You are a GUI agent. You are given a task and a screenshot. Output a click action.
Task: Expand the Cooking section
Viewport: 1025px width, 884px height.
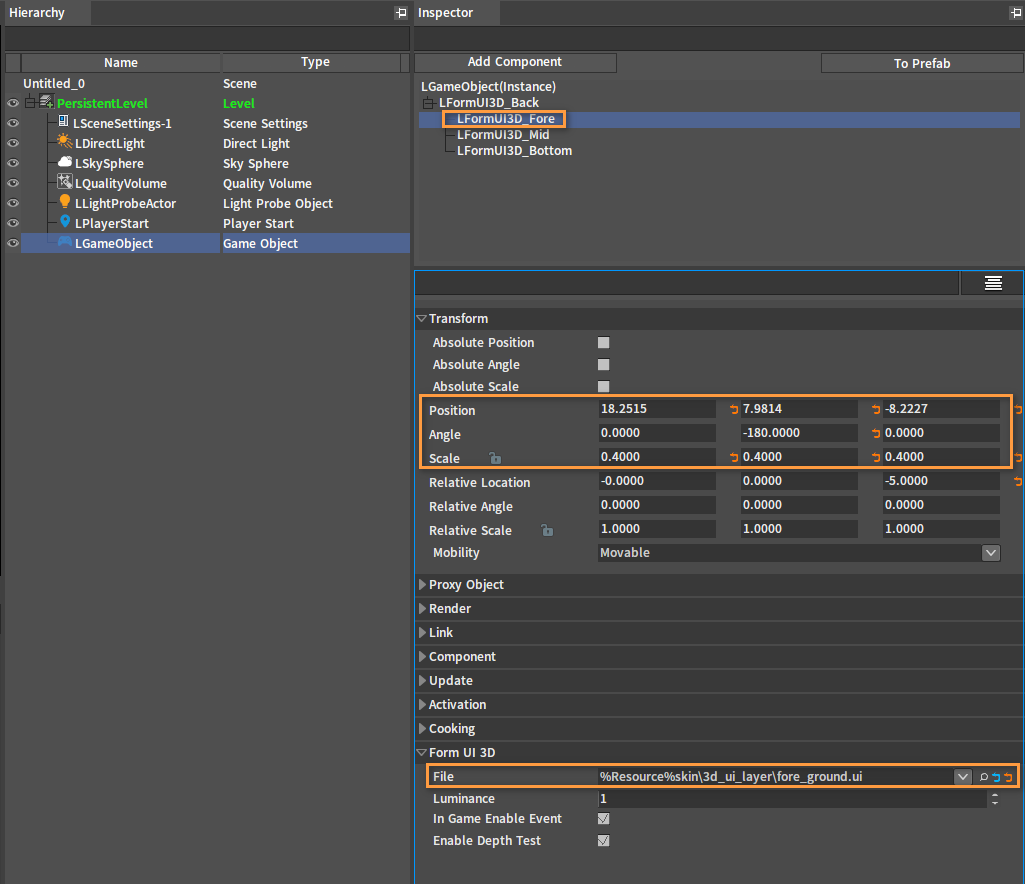[422, 728]
